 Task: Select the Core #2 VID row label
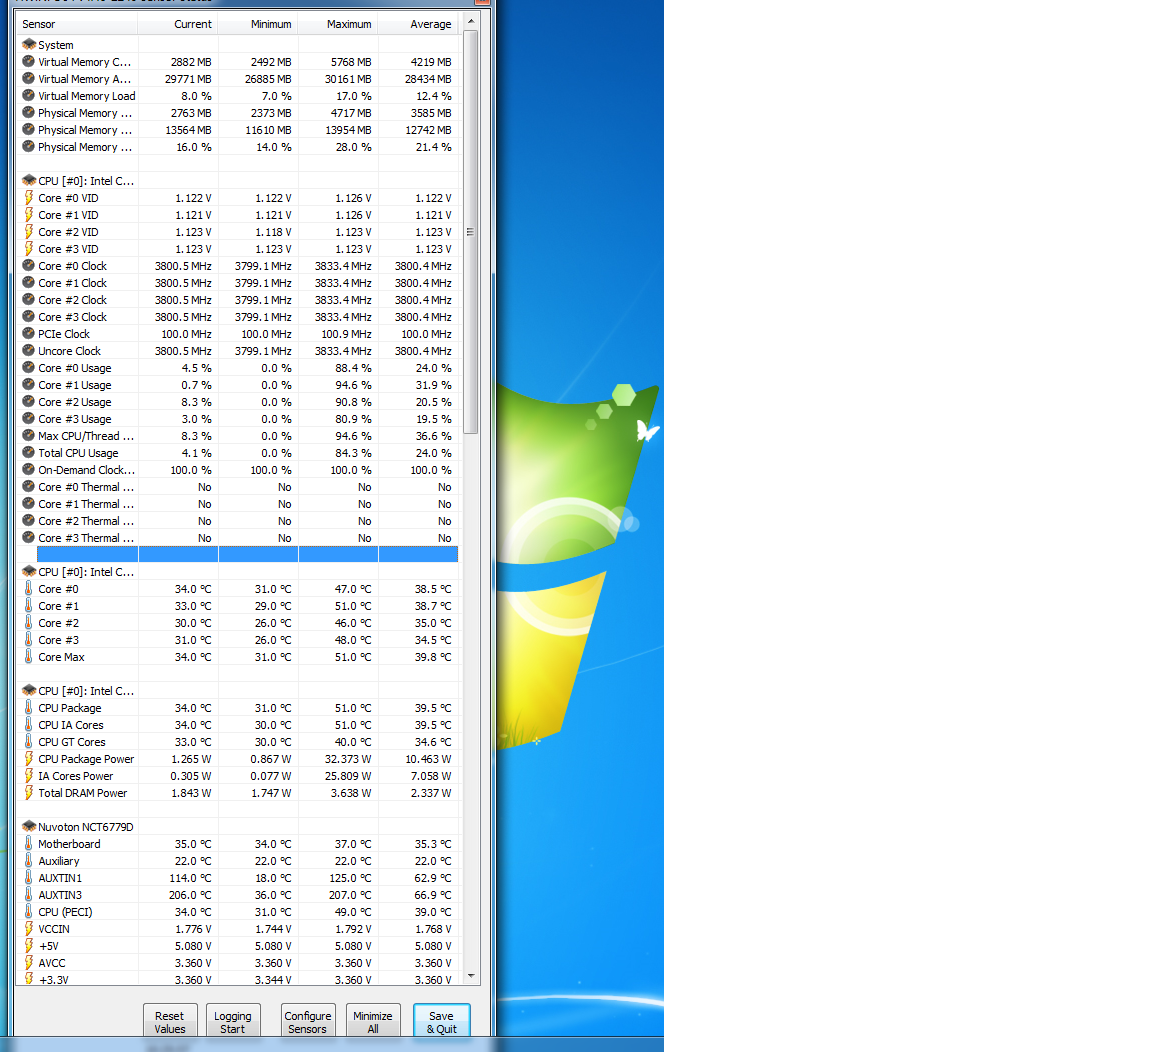point(68,232)
